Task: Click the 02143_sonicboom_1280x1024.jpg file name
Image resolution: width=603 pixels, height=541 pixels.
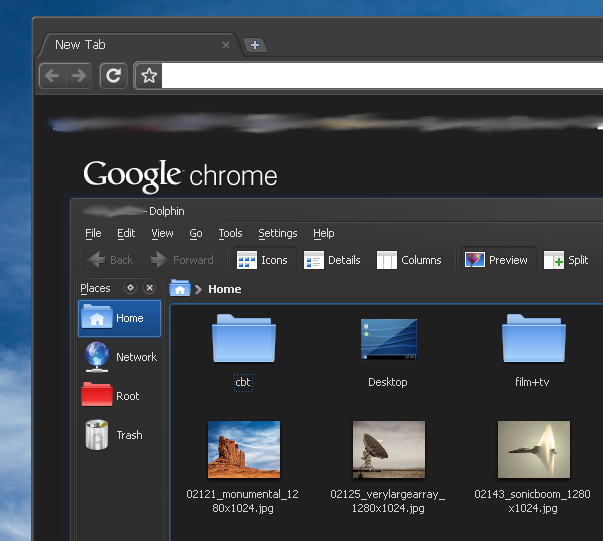Action: [533, 501]
